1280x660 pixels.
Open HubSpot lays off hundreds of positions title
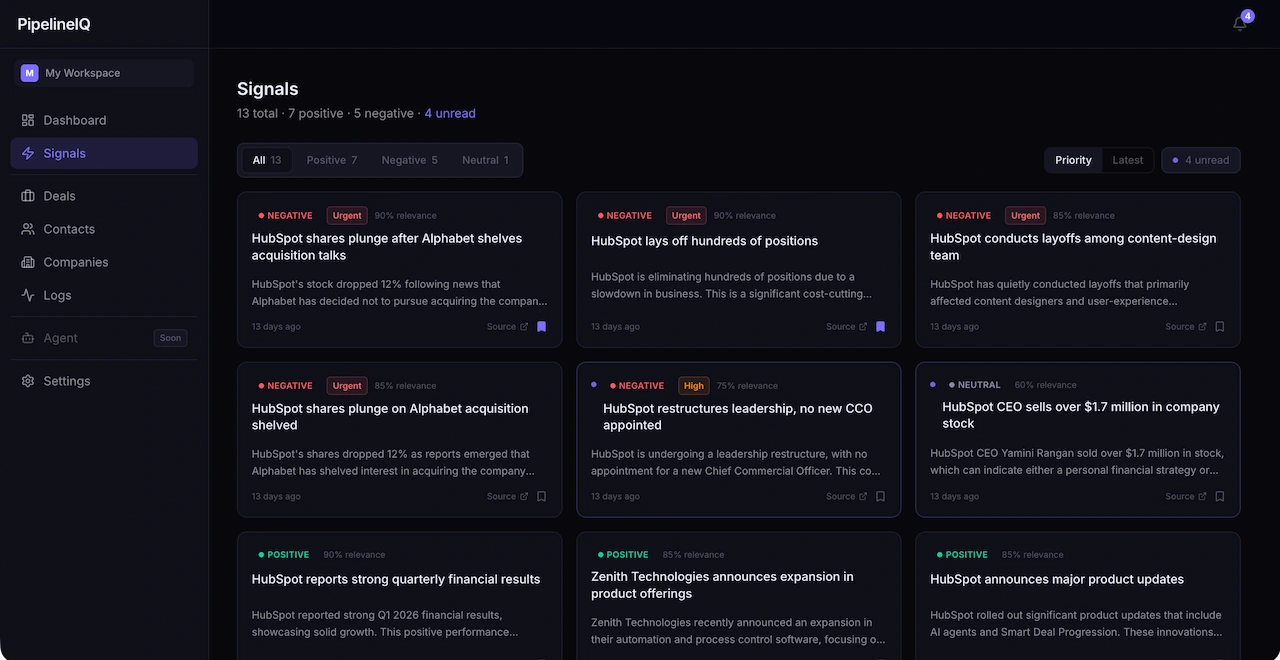pos(704,241)
